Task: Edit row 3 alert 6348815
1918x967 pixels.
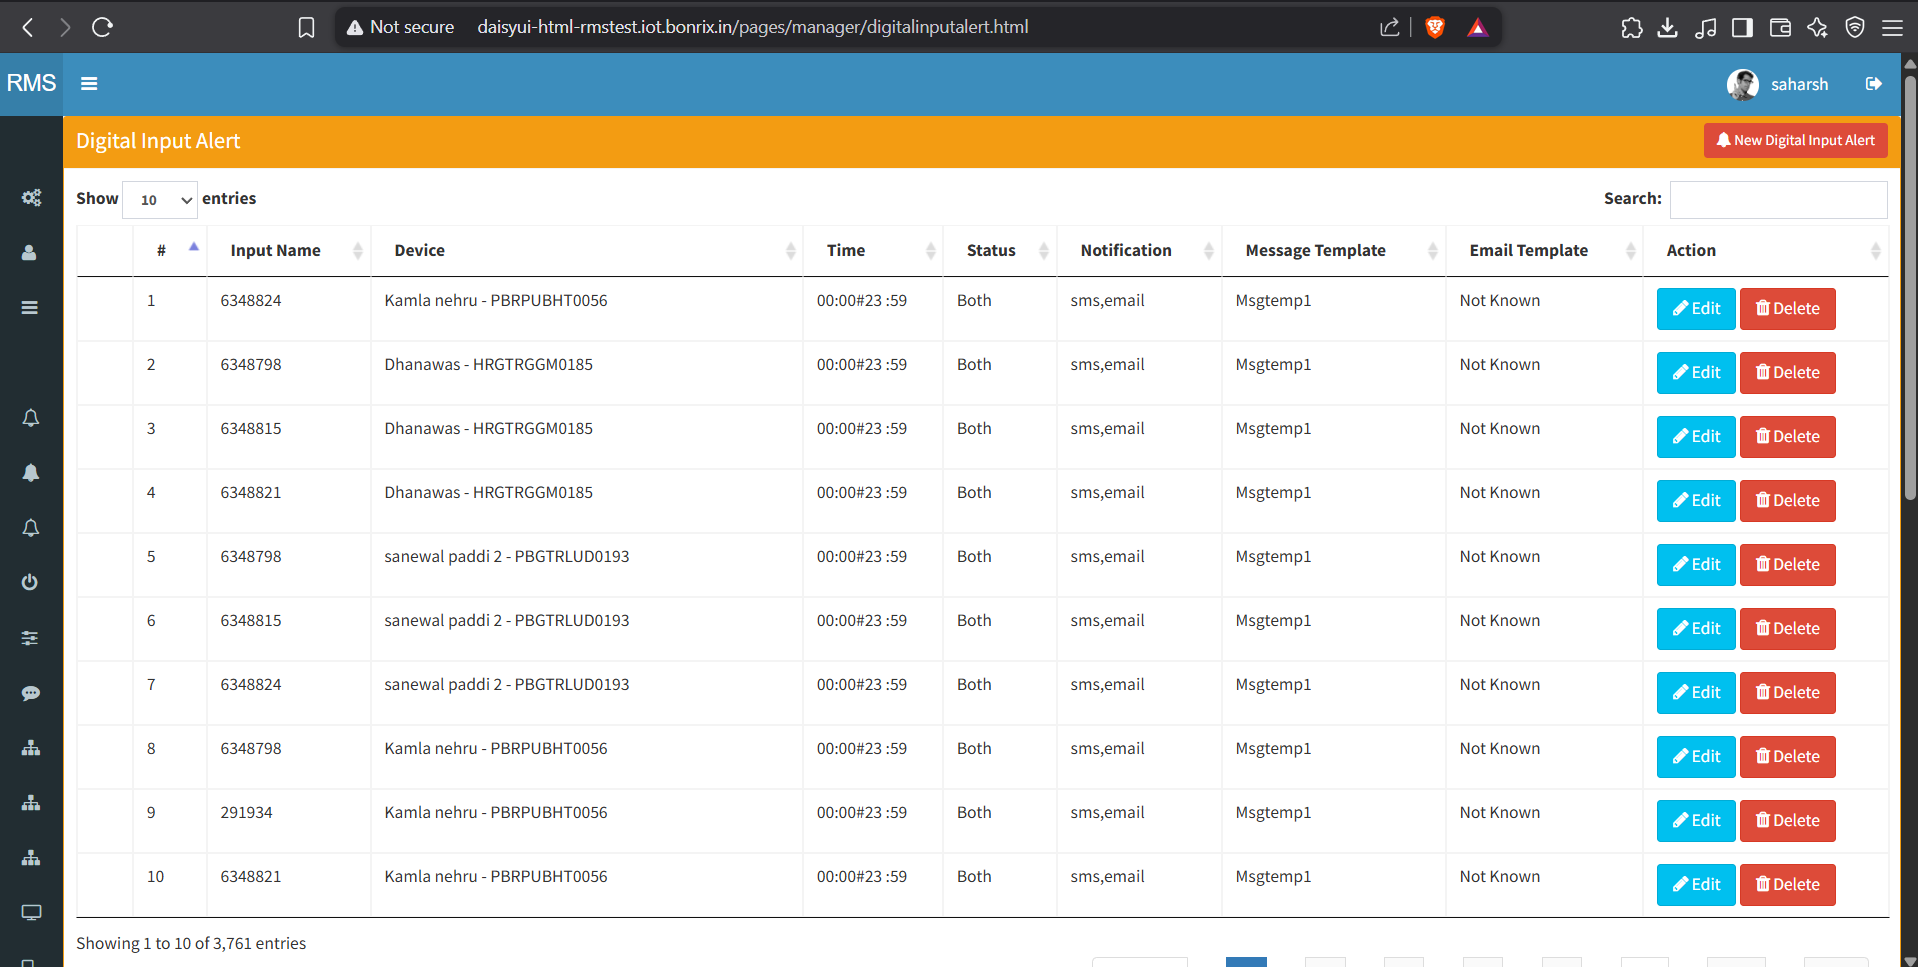Action: (1696, 437)
